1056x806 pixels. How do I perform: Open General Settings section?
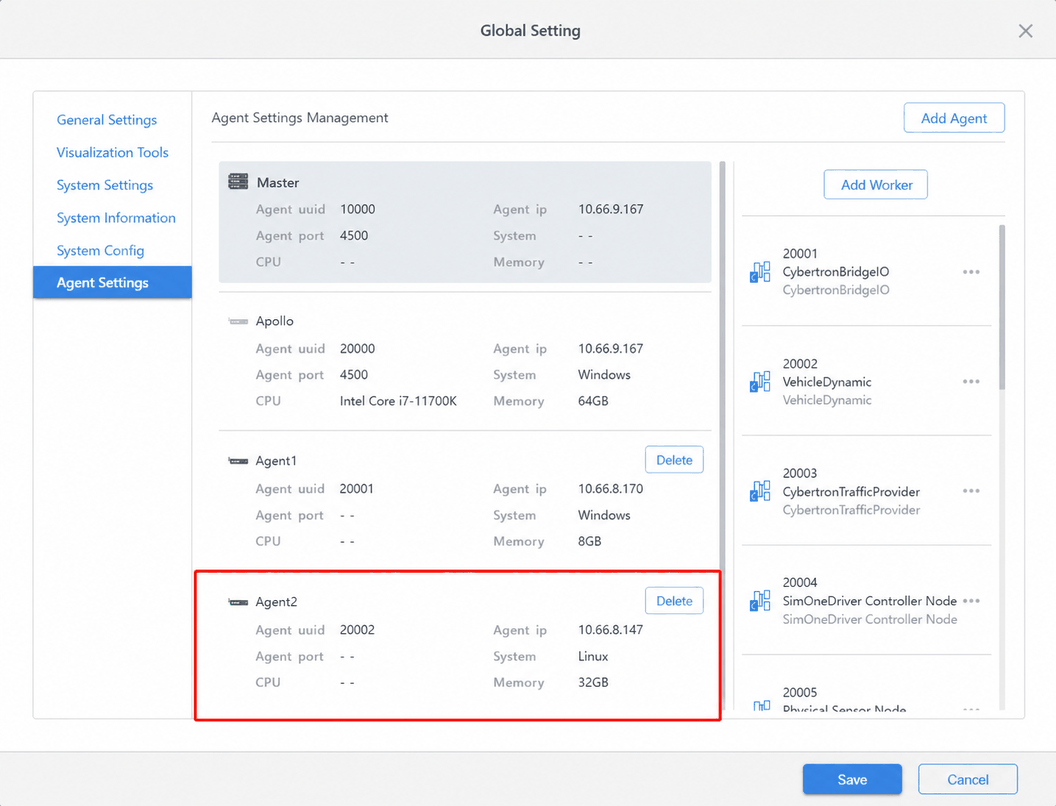point(106,120)
